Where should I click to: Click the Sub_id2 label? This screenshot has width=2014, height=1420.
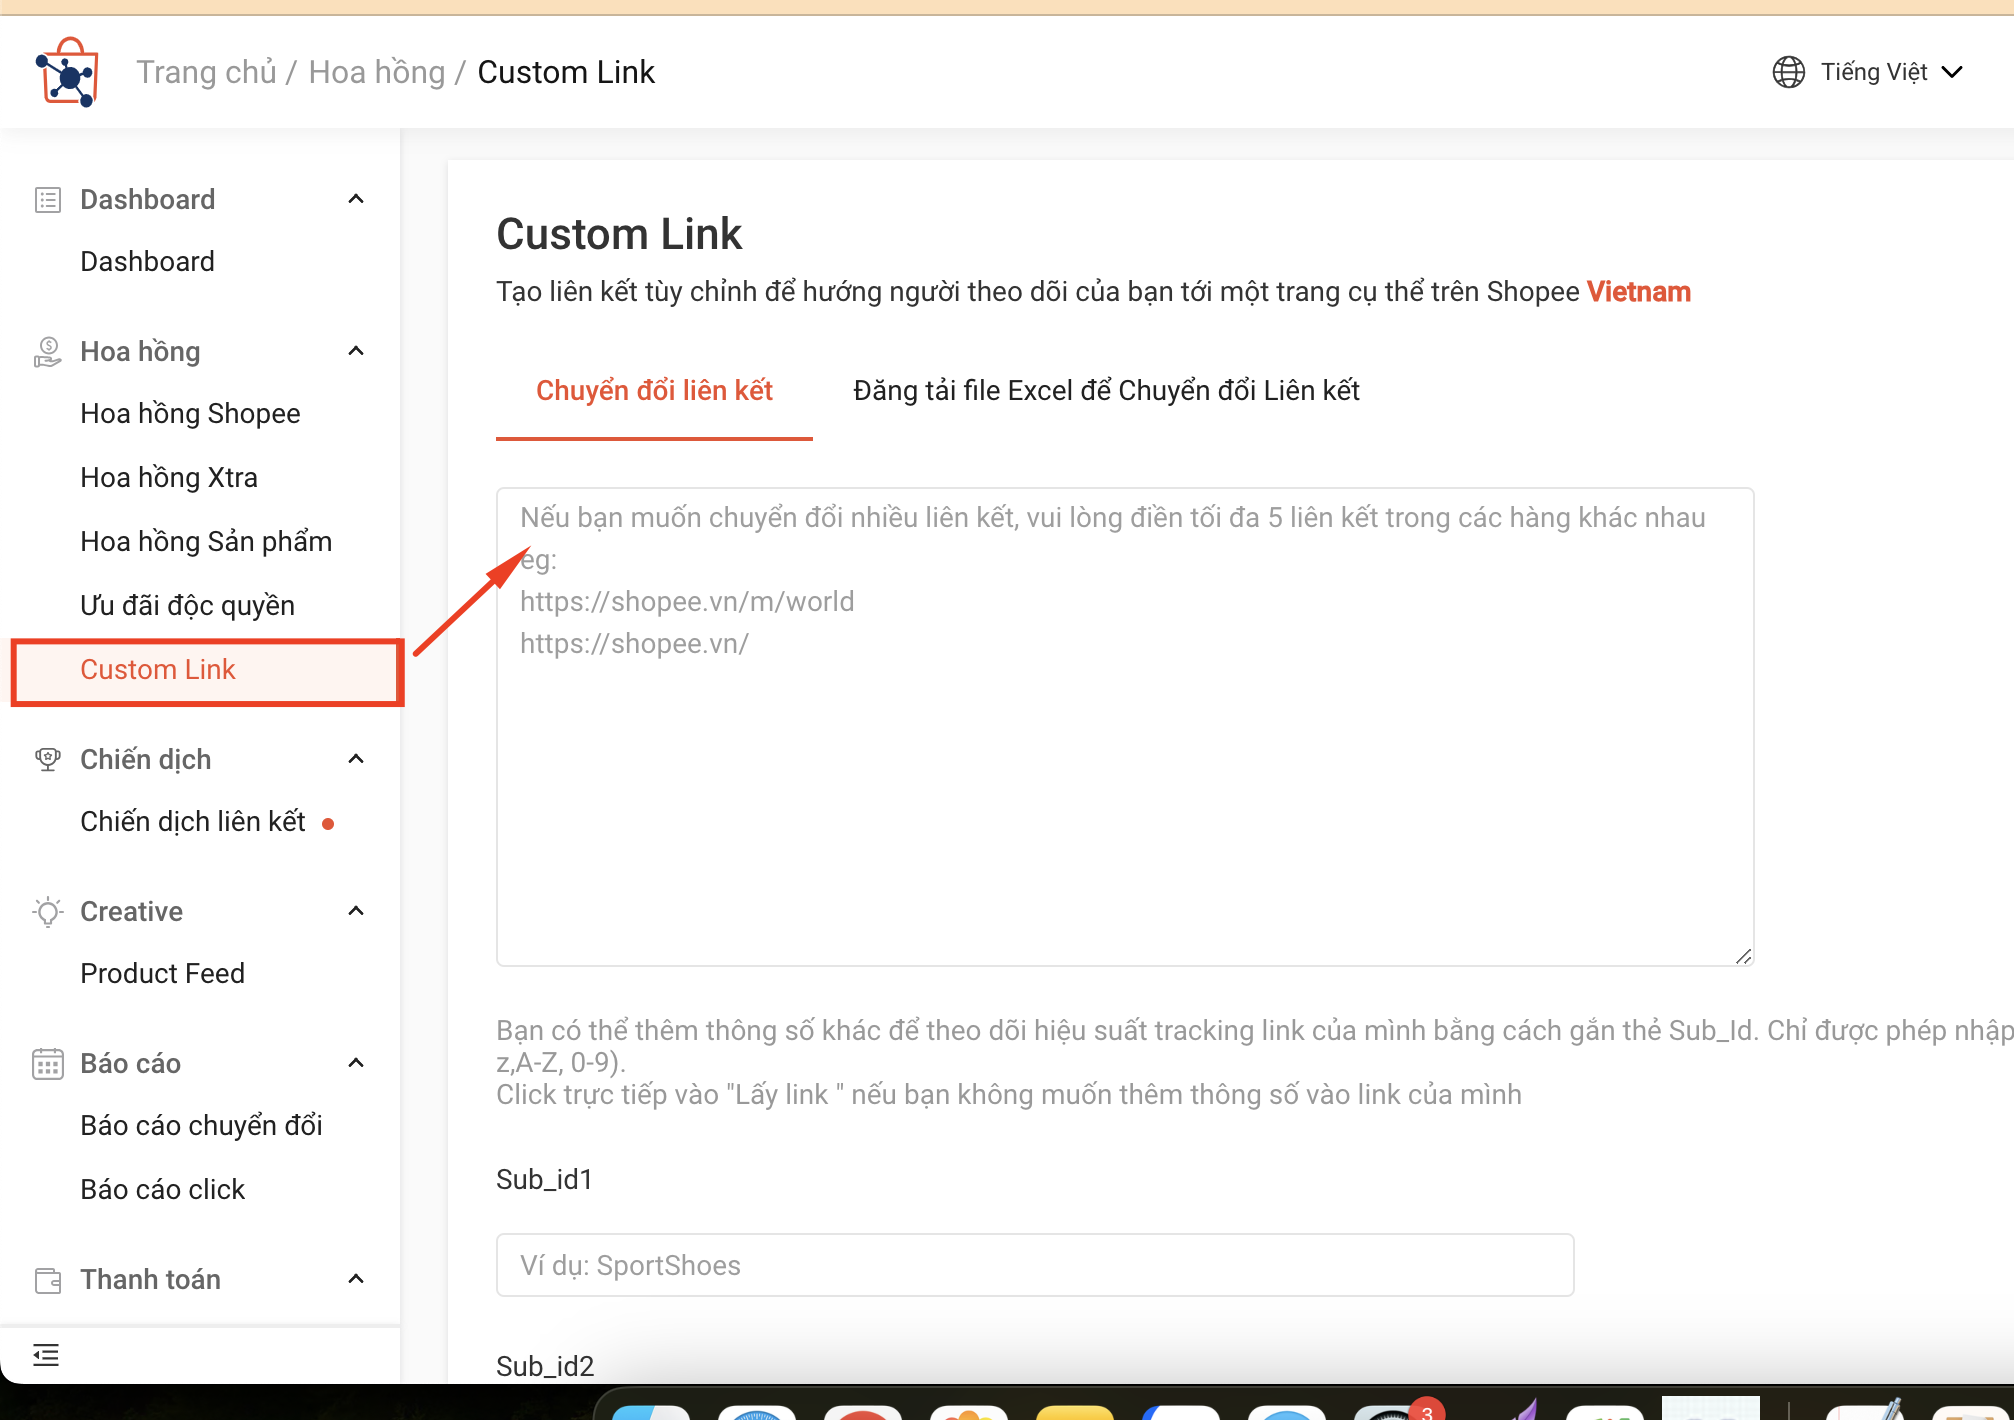click(x=545, y=1366)
